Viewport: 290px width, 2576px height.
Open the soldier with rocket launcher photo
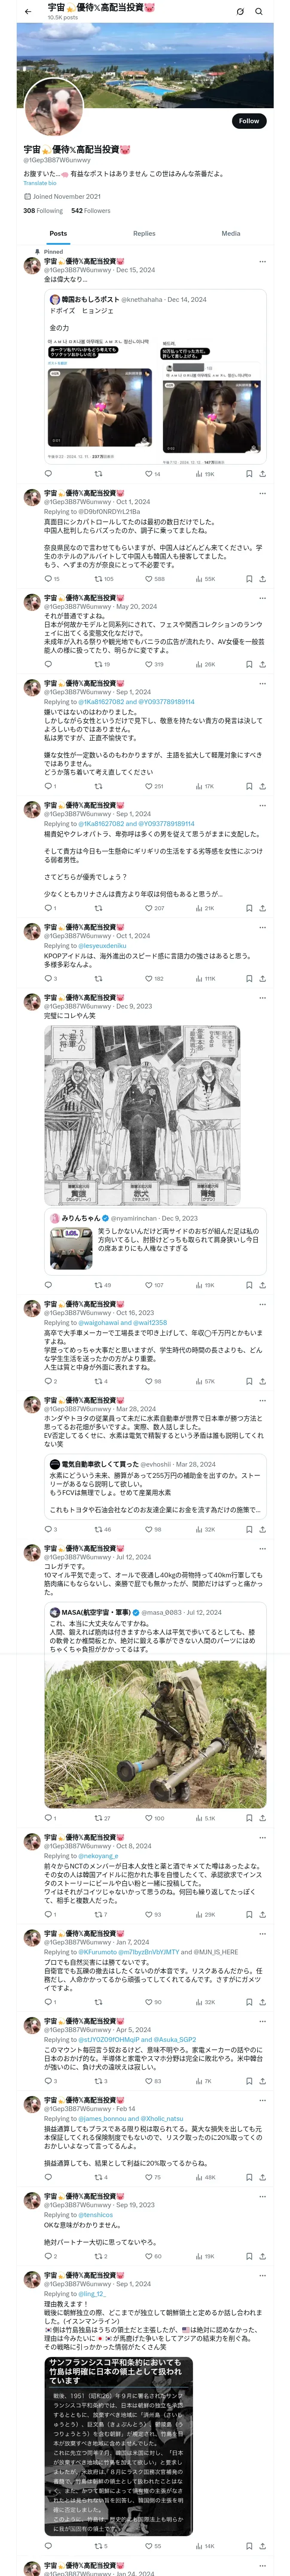coord(155,1727)
